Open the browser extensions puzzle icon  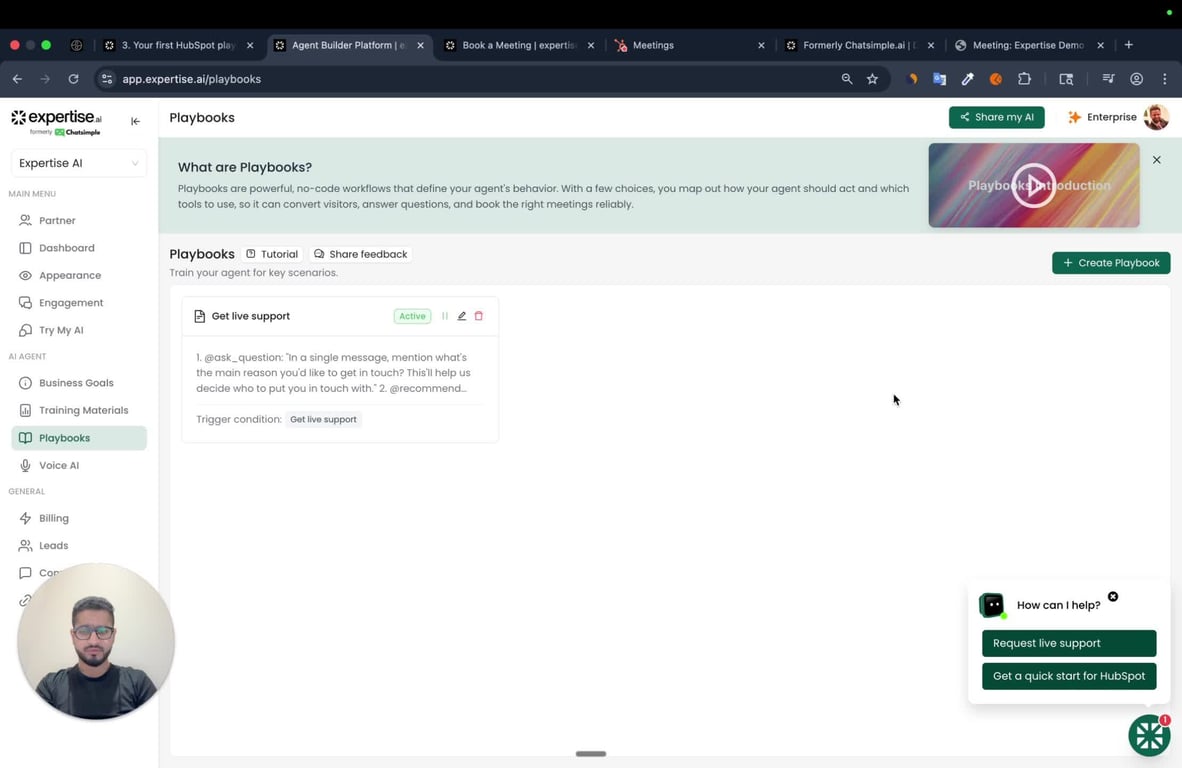pyautogui.click(x=1024, y=78)
